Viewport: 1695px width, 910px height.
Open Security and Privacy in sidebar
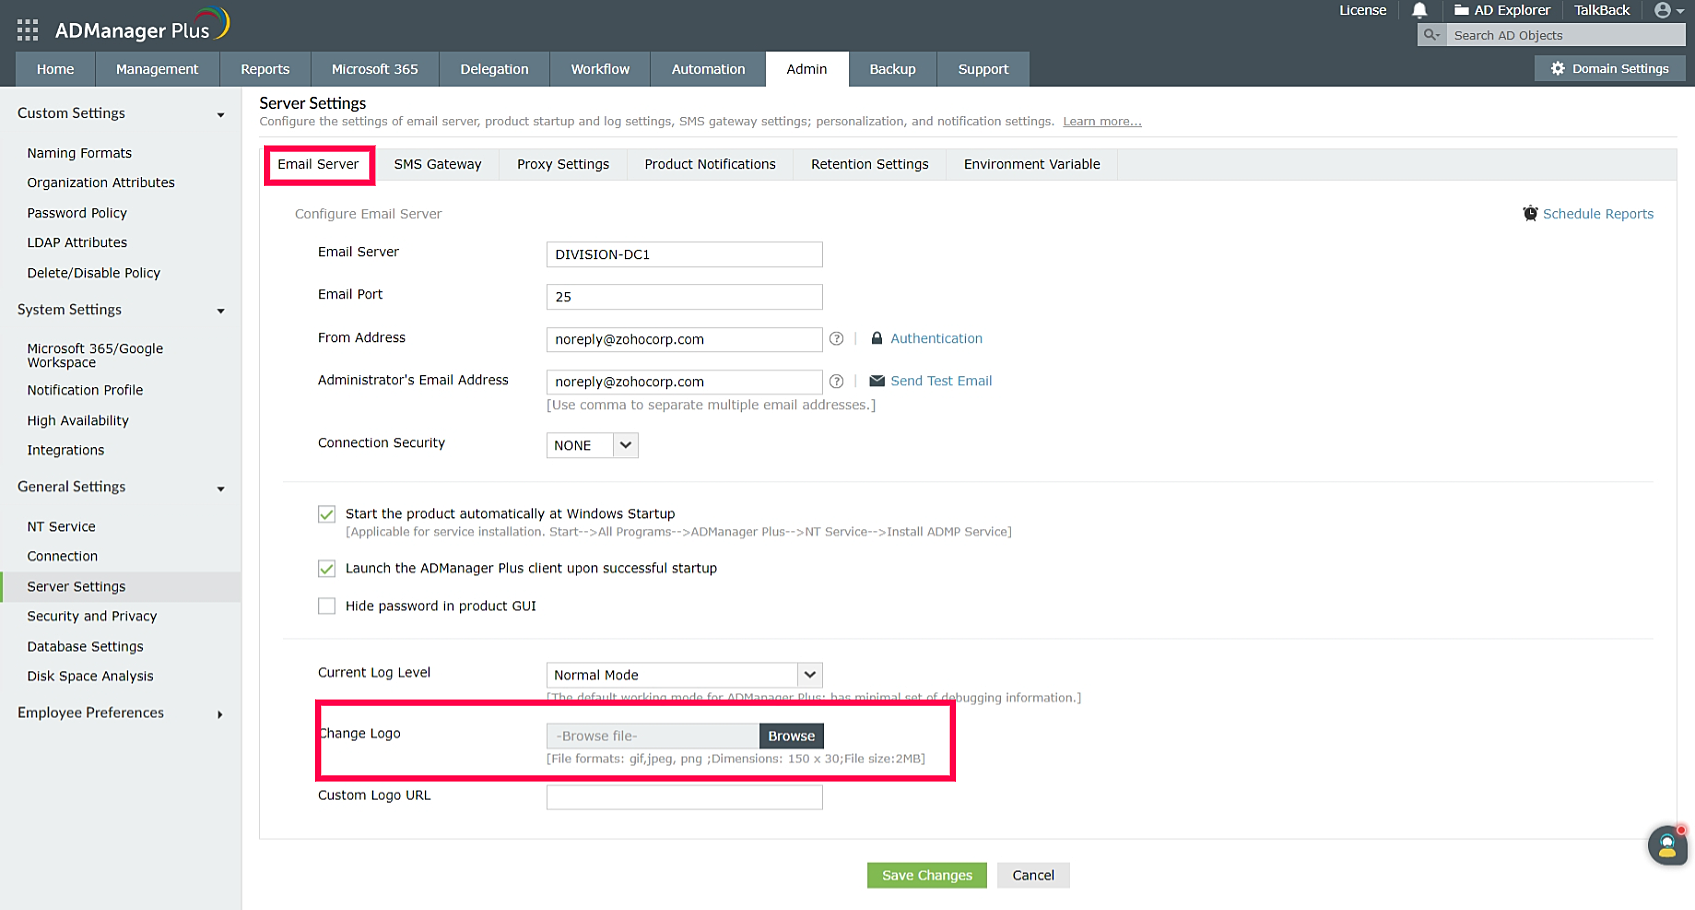(x=92, y=616)
